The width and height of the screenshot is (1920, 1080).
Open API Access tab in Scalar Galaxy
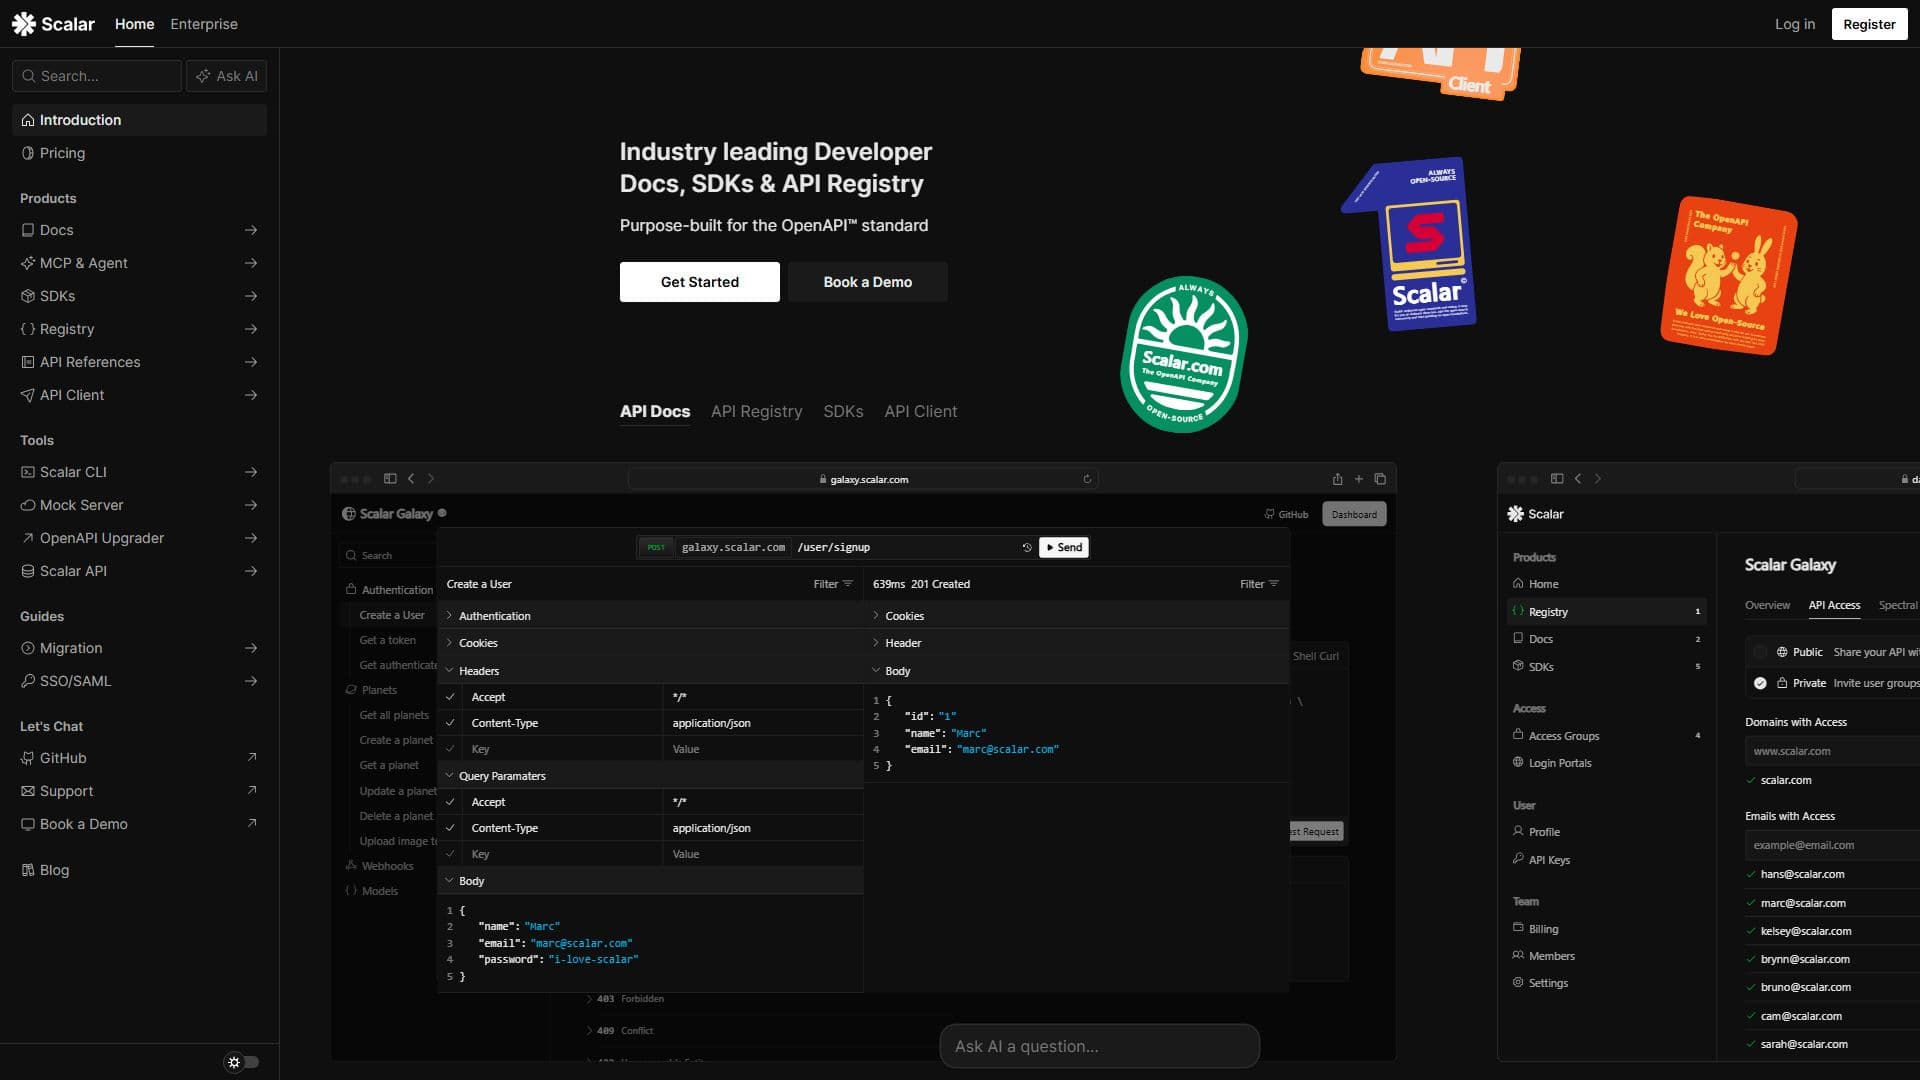coord(1834,606)
